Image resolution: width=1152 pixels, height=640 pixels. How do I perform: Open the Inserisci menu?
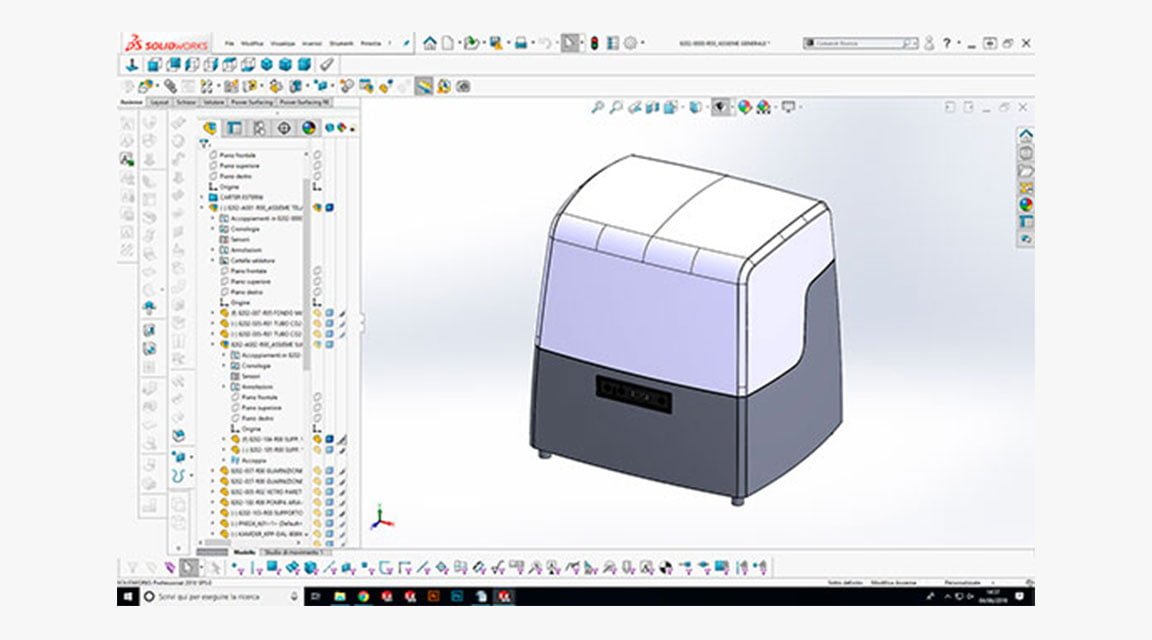312,43
